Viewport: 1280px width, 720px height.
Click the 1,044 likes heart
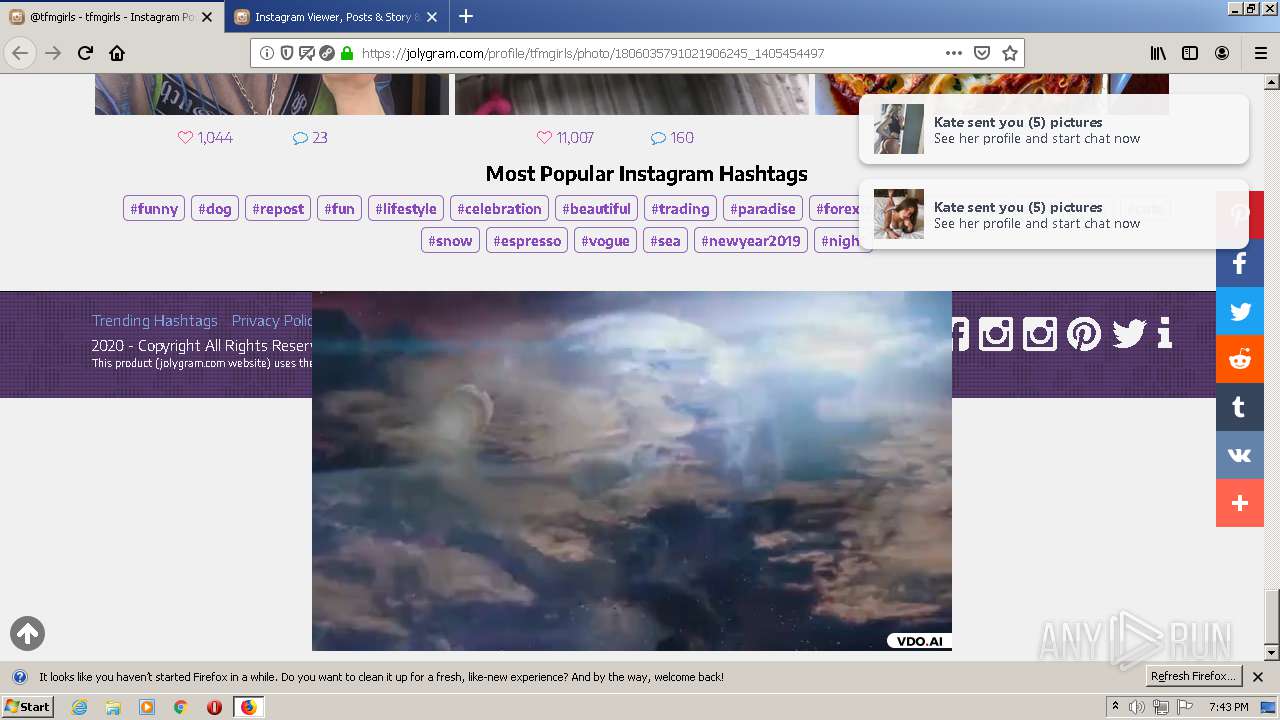click(x=185, y=138)
